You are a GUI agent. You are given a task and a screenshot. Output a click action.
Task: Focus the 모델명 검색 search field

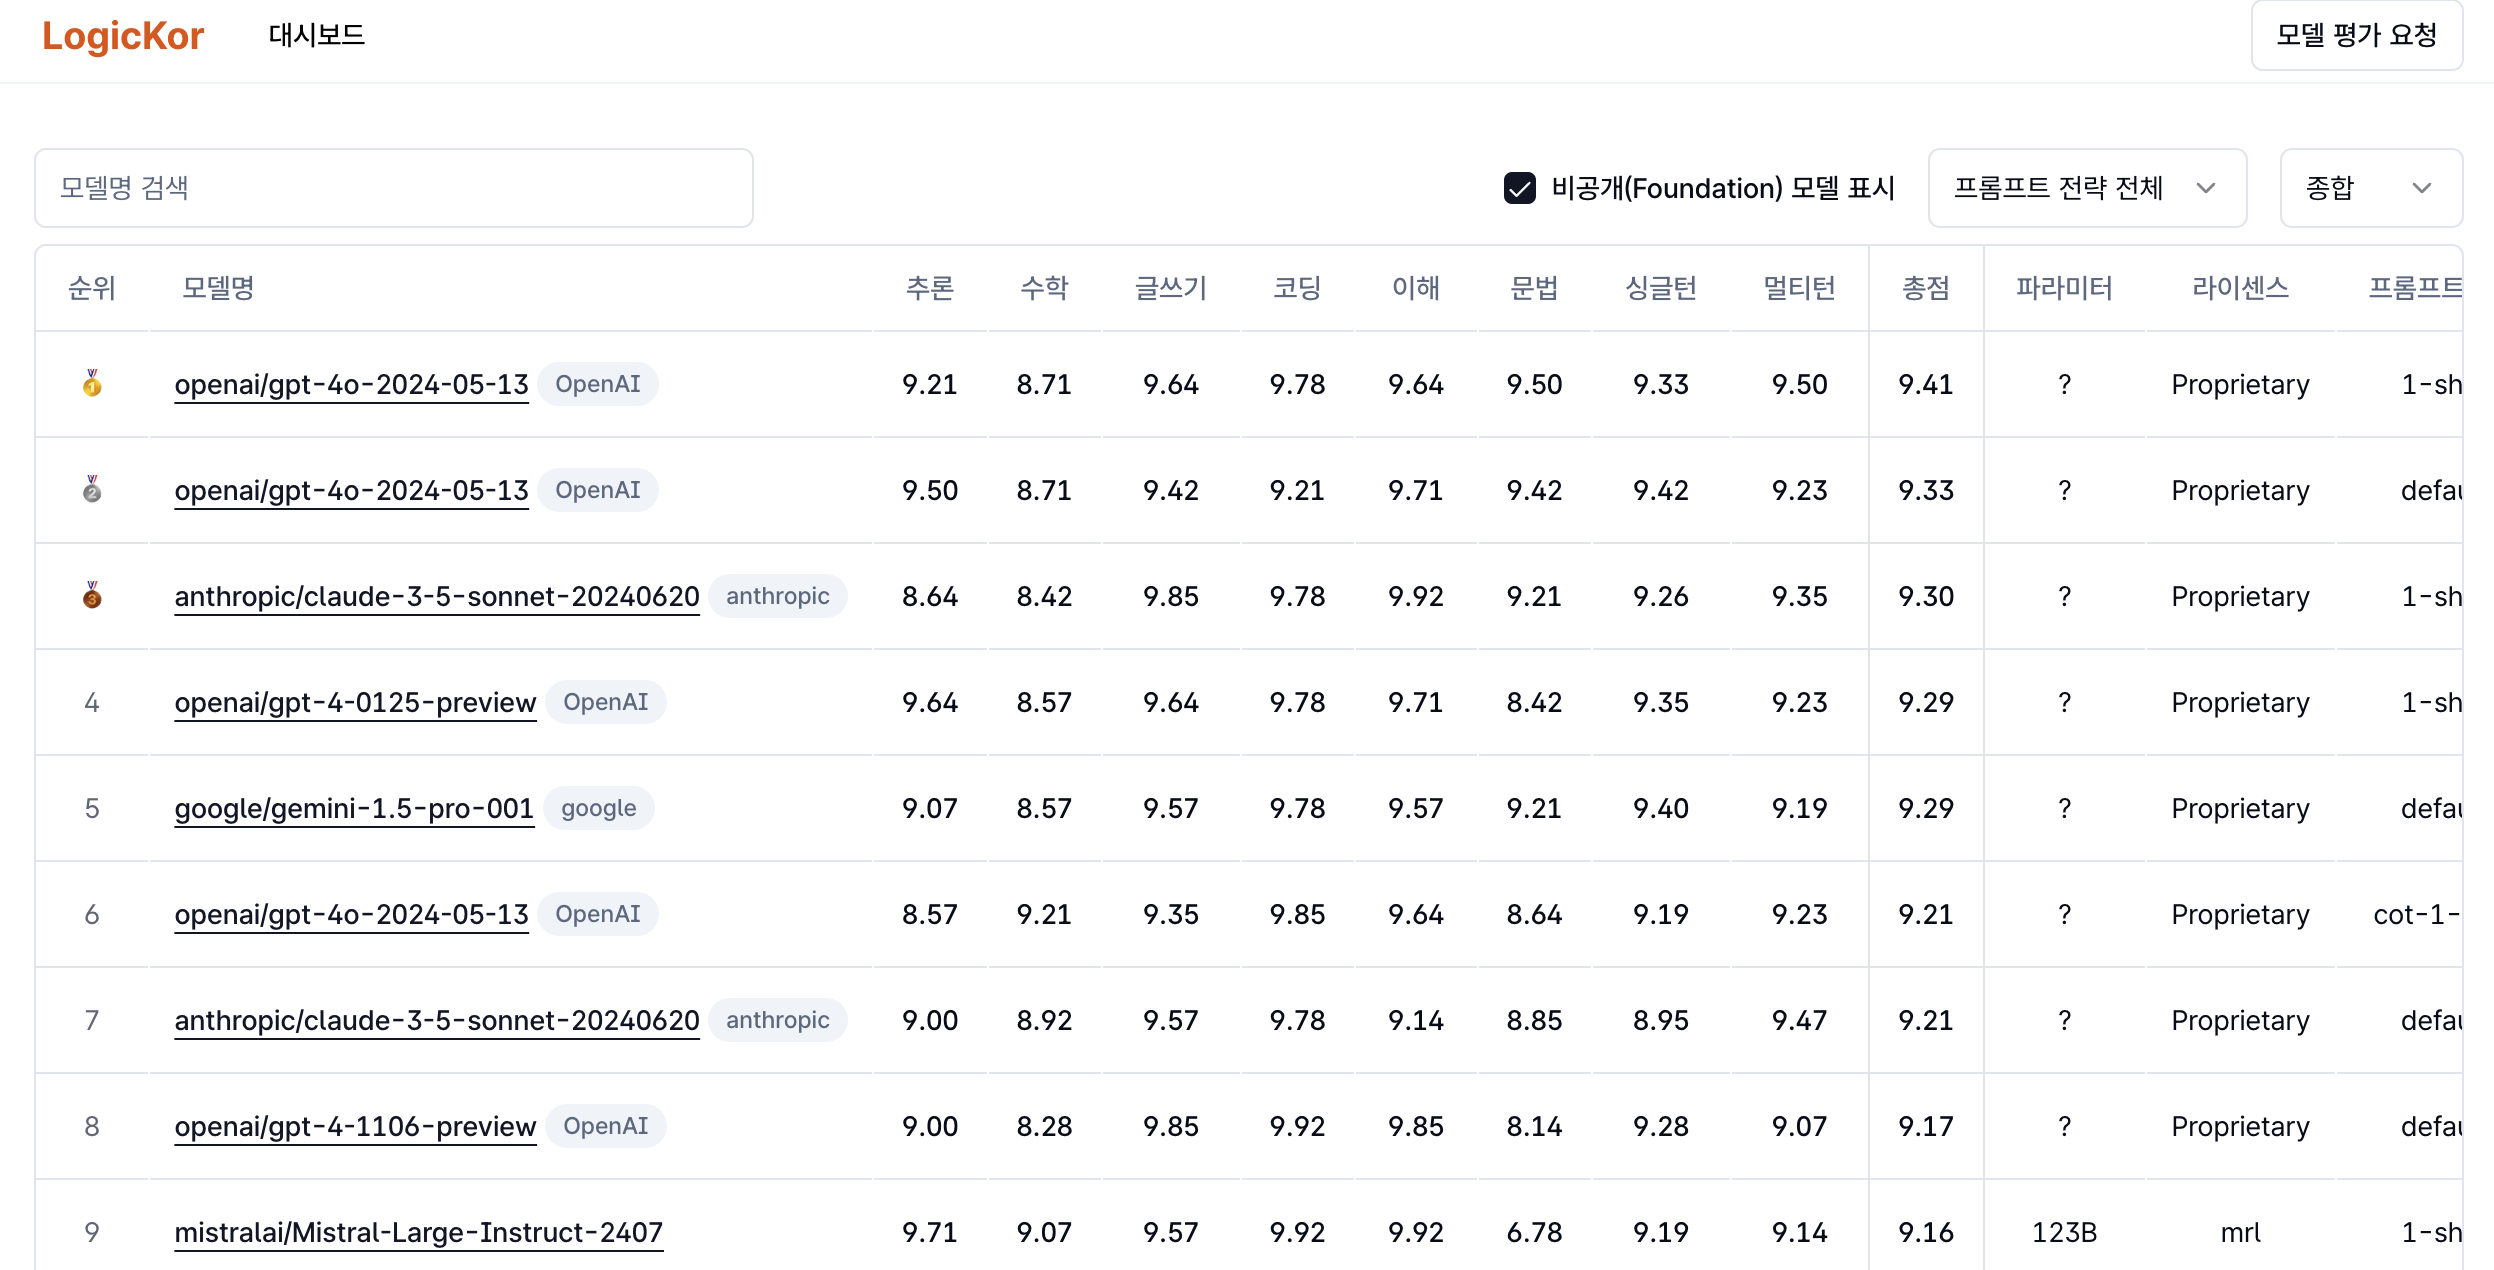pyautogui.click(x=393, y=188)
